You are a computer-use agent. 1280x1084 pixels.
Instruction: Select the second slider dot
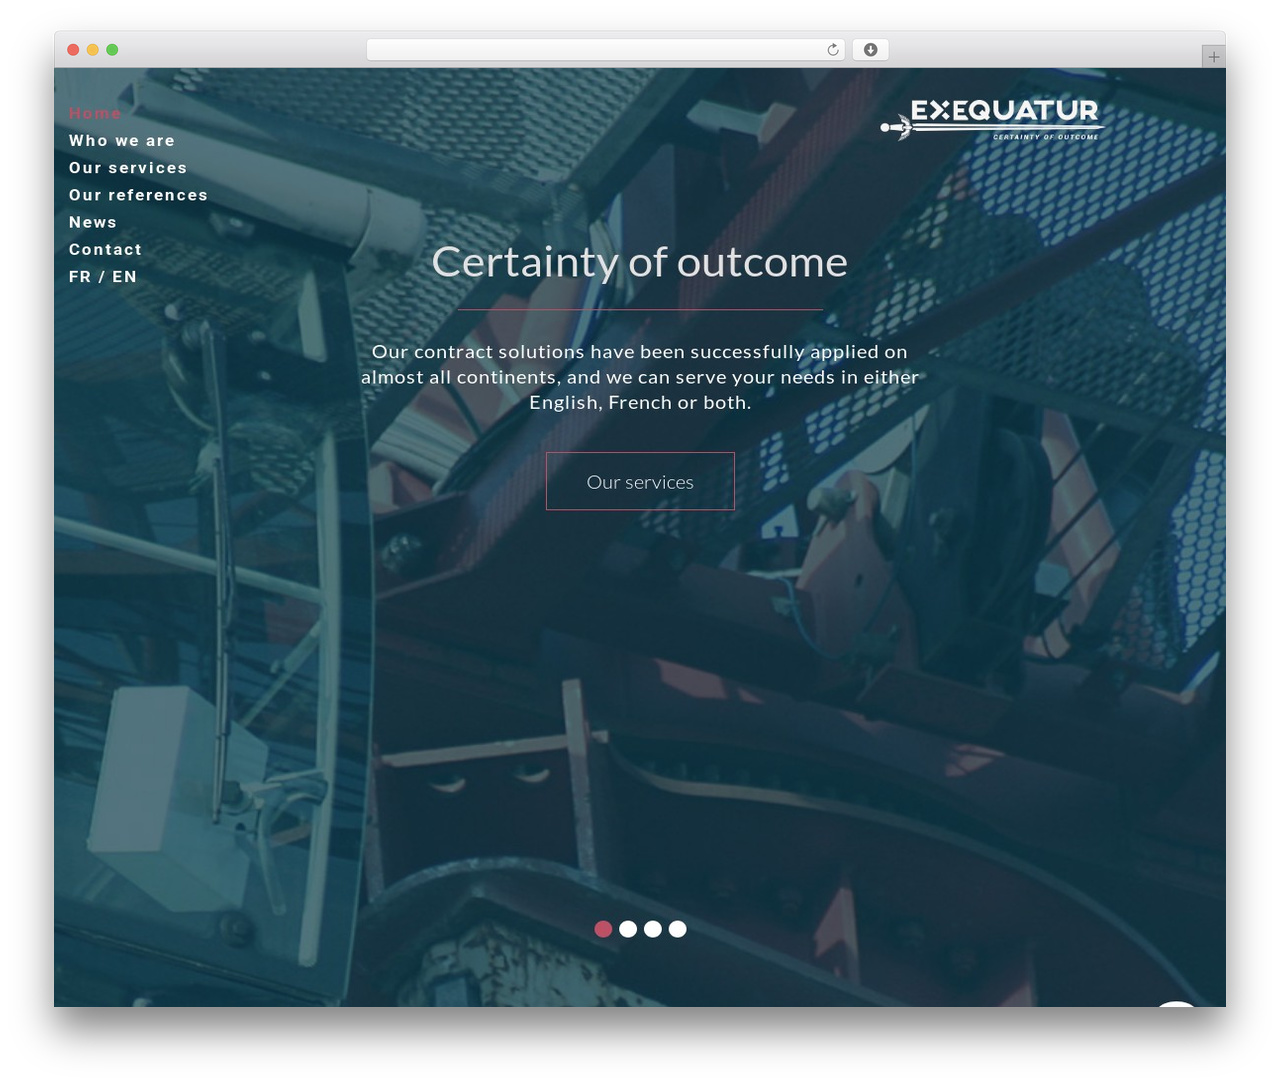click(x=628, y=929)
